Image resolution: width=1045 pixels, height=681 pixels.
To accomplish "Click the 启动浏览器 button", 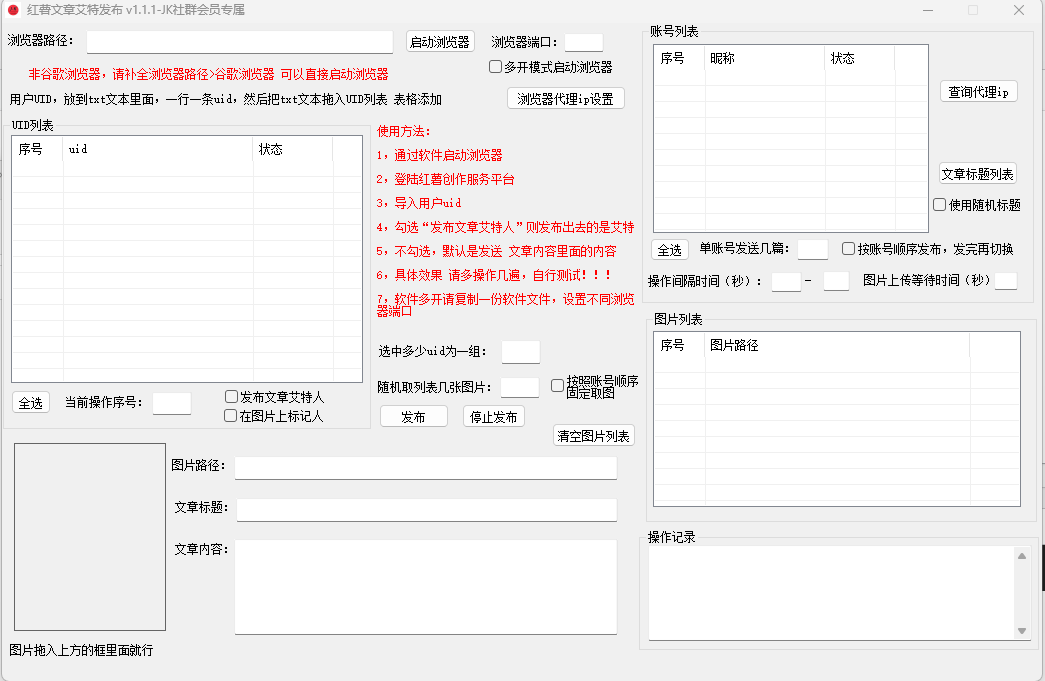I will (x=440, y=42).
